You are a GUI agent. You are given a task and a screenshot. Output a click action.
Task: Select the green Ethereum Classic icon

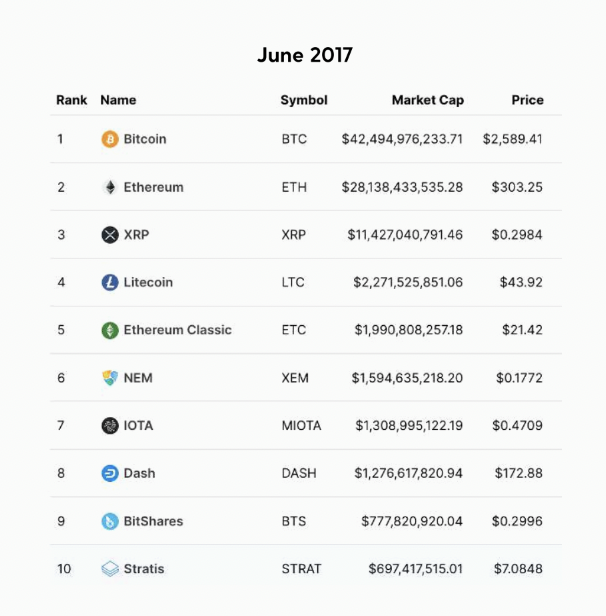click(110, 330)
